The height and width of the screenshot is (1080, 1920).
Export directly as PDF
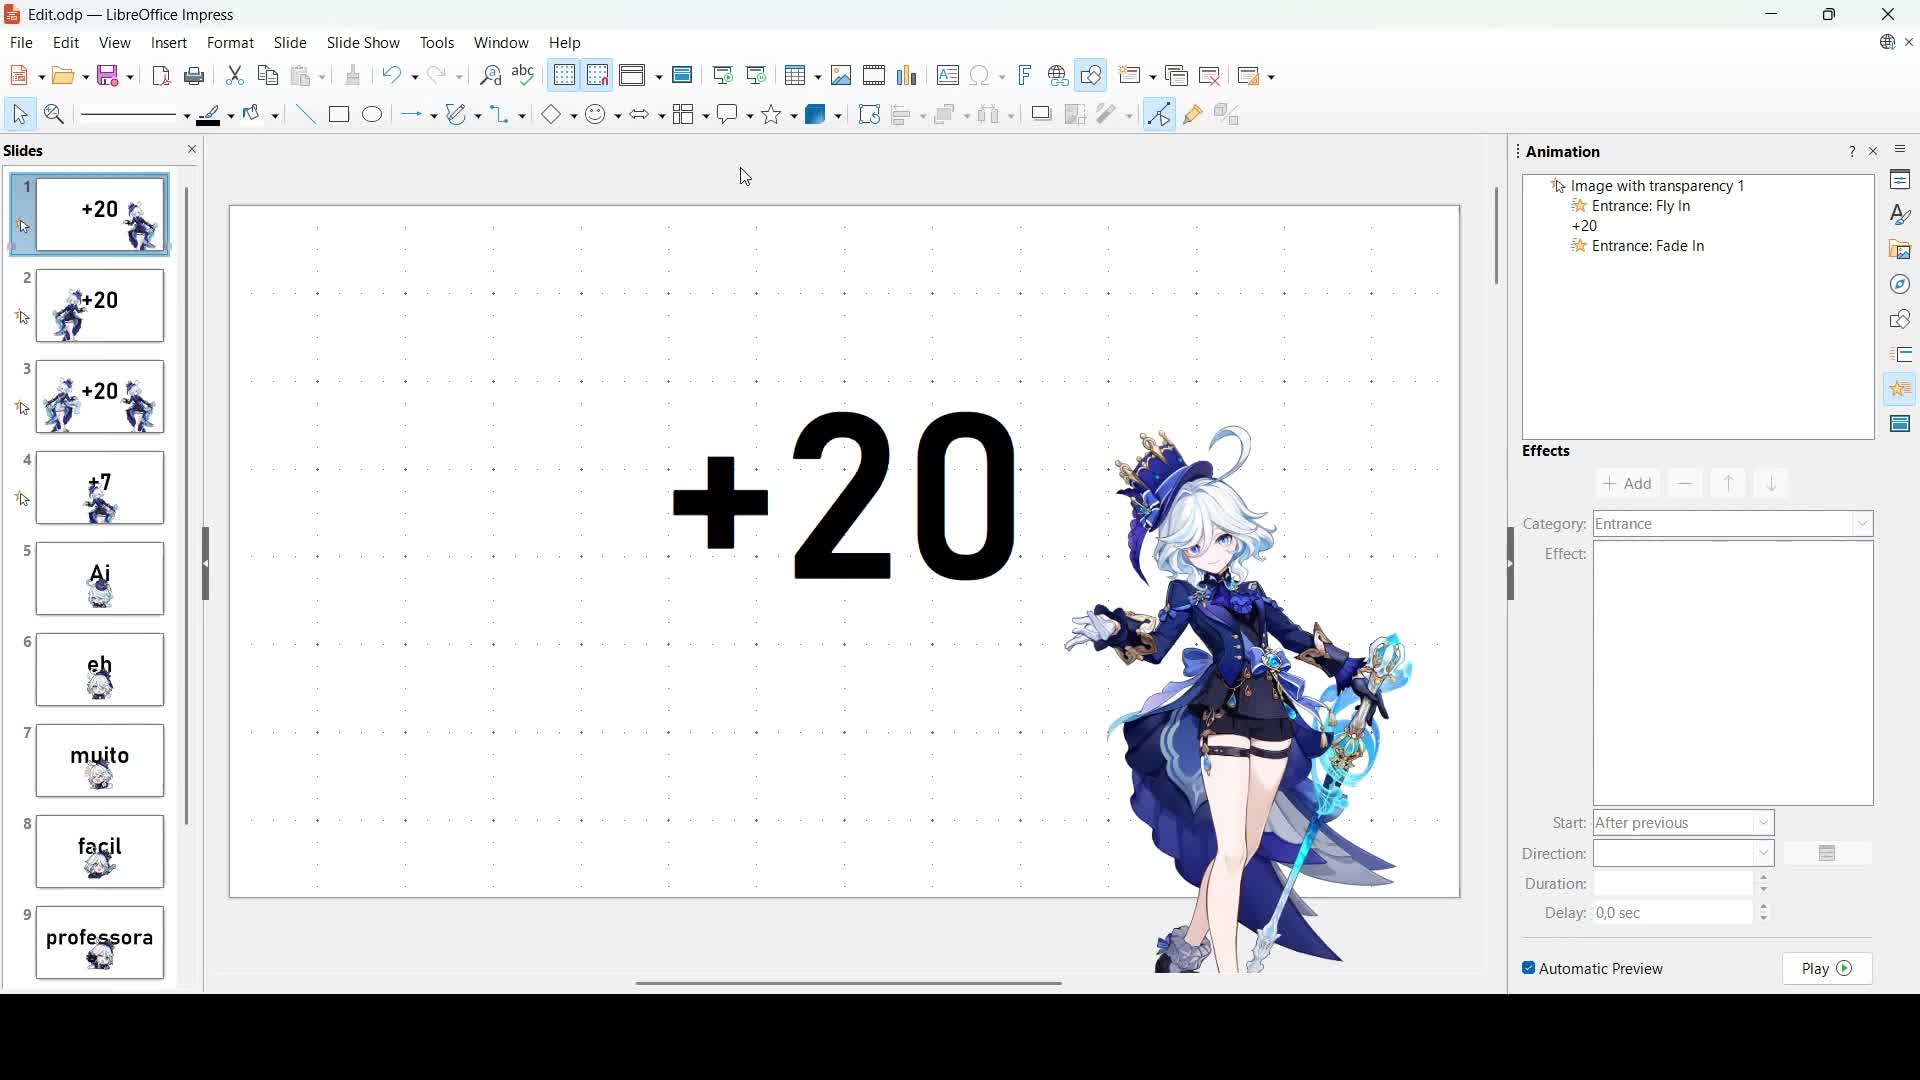click(x=161, y=76)
